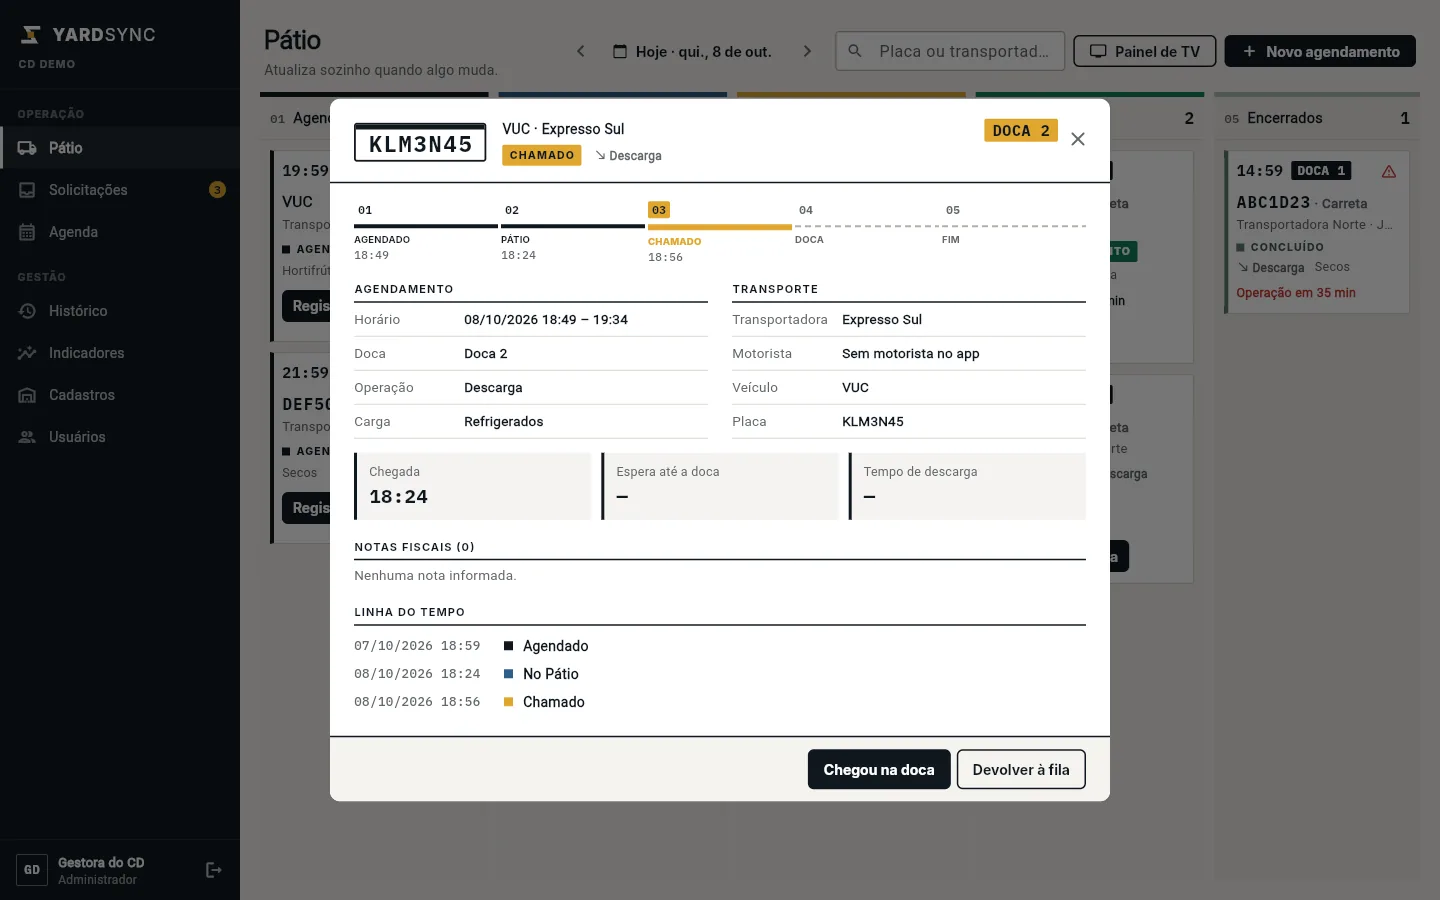This screenshot has width=1440, height=900.
Task: Click the search magnifier icon
Action: [855, 51]
